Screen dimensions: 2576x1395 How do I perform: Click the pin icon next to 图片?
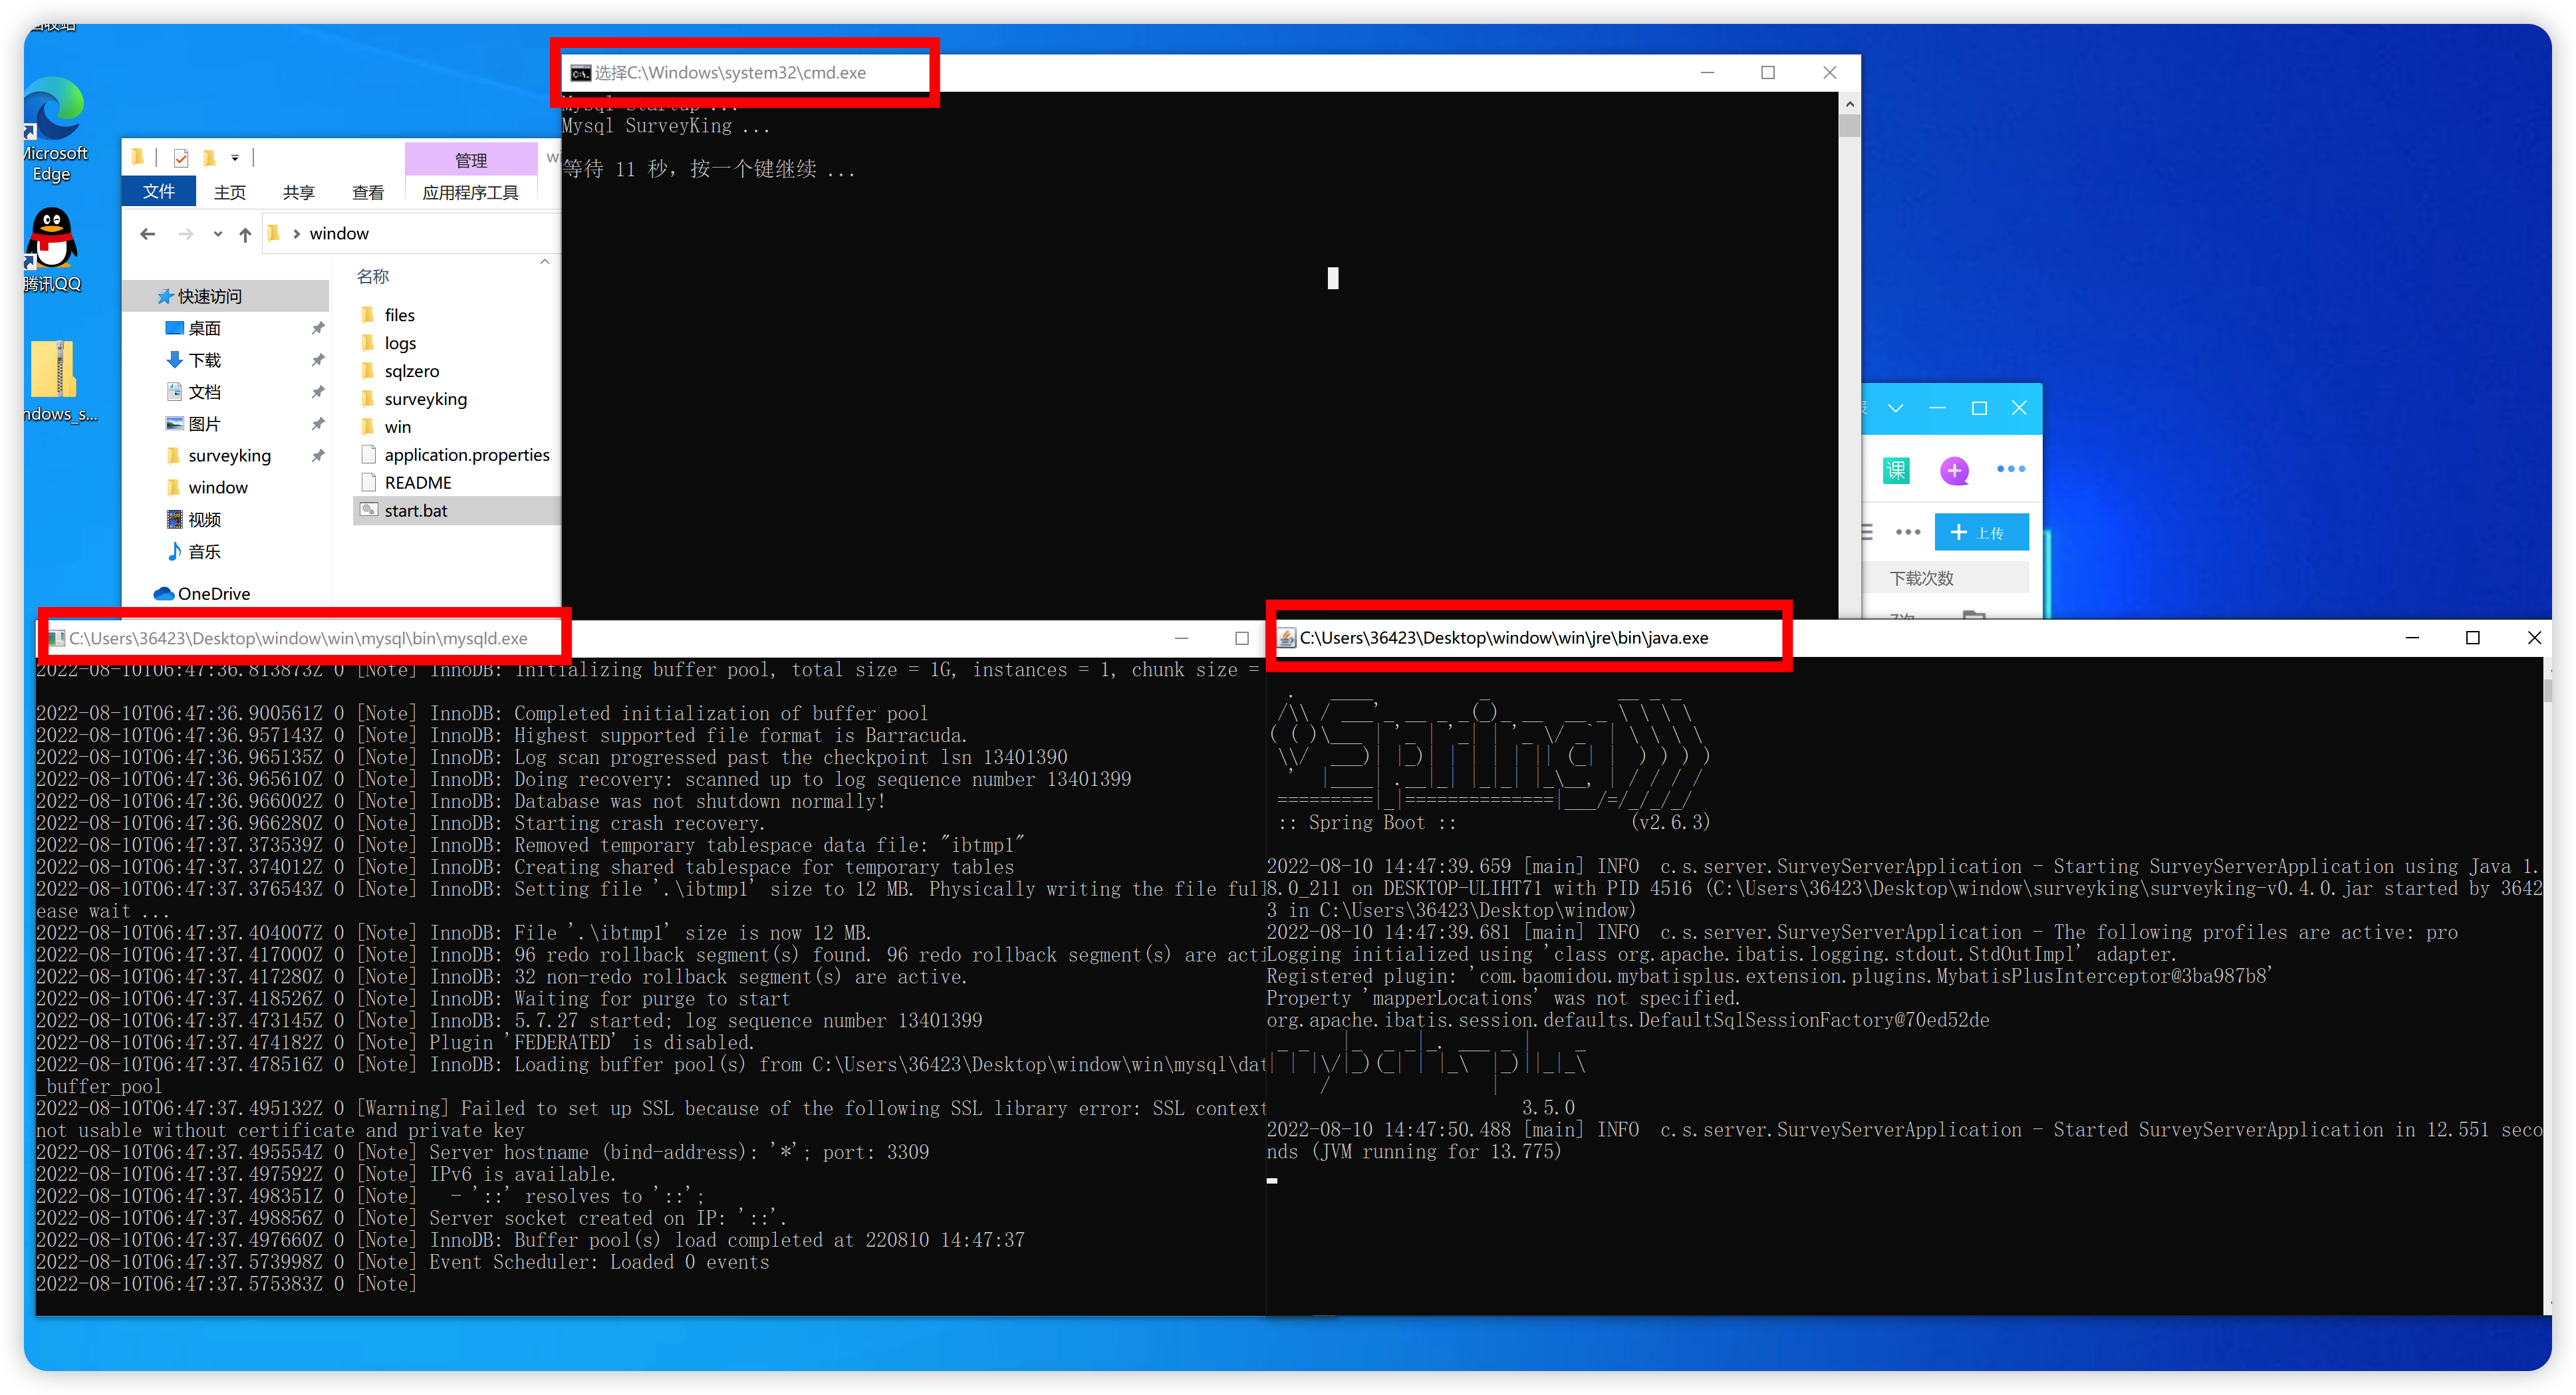(318, 424)
